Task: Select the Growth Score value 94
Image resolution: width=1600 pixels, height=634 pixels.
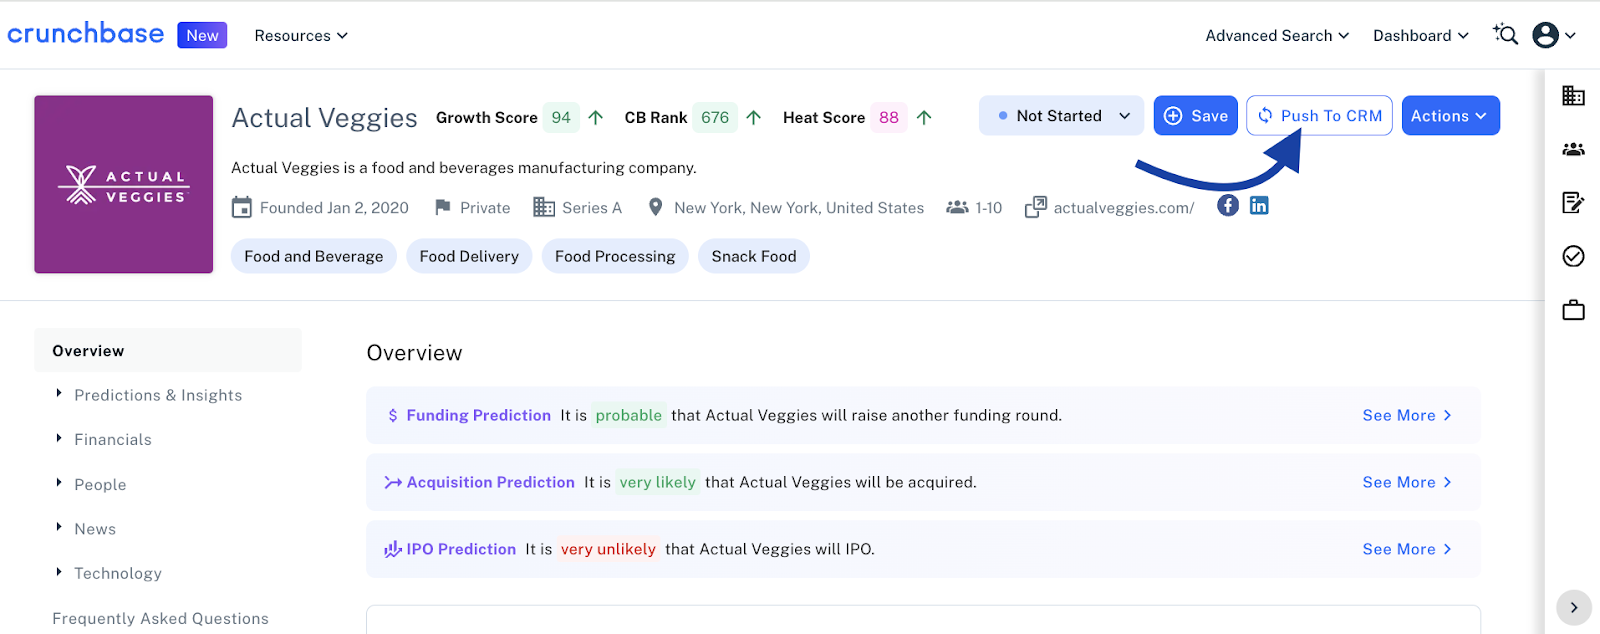Action: [x=561, y=117]
